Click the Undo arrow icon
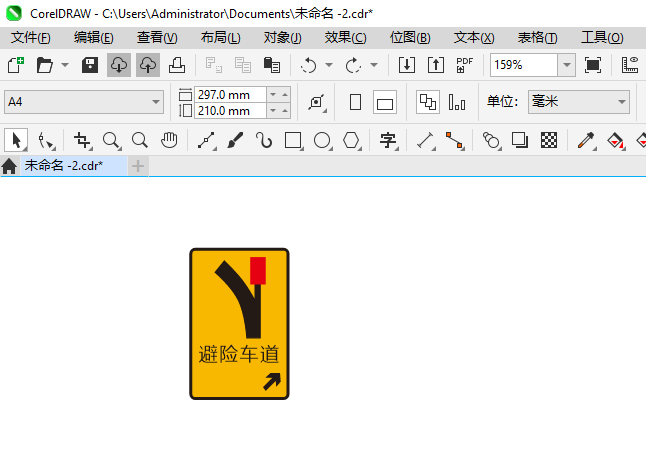The image size is (646, 452). [x=309, y=65]
